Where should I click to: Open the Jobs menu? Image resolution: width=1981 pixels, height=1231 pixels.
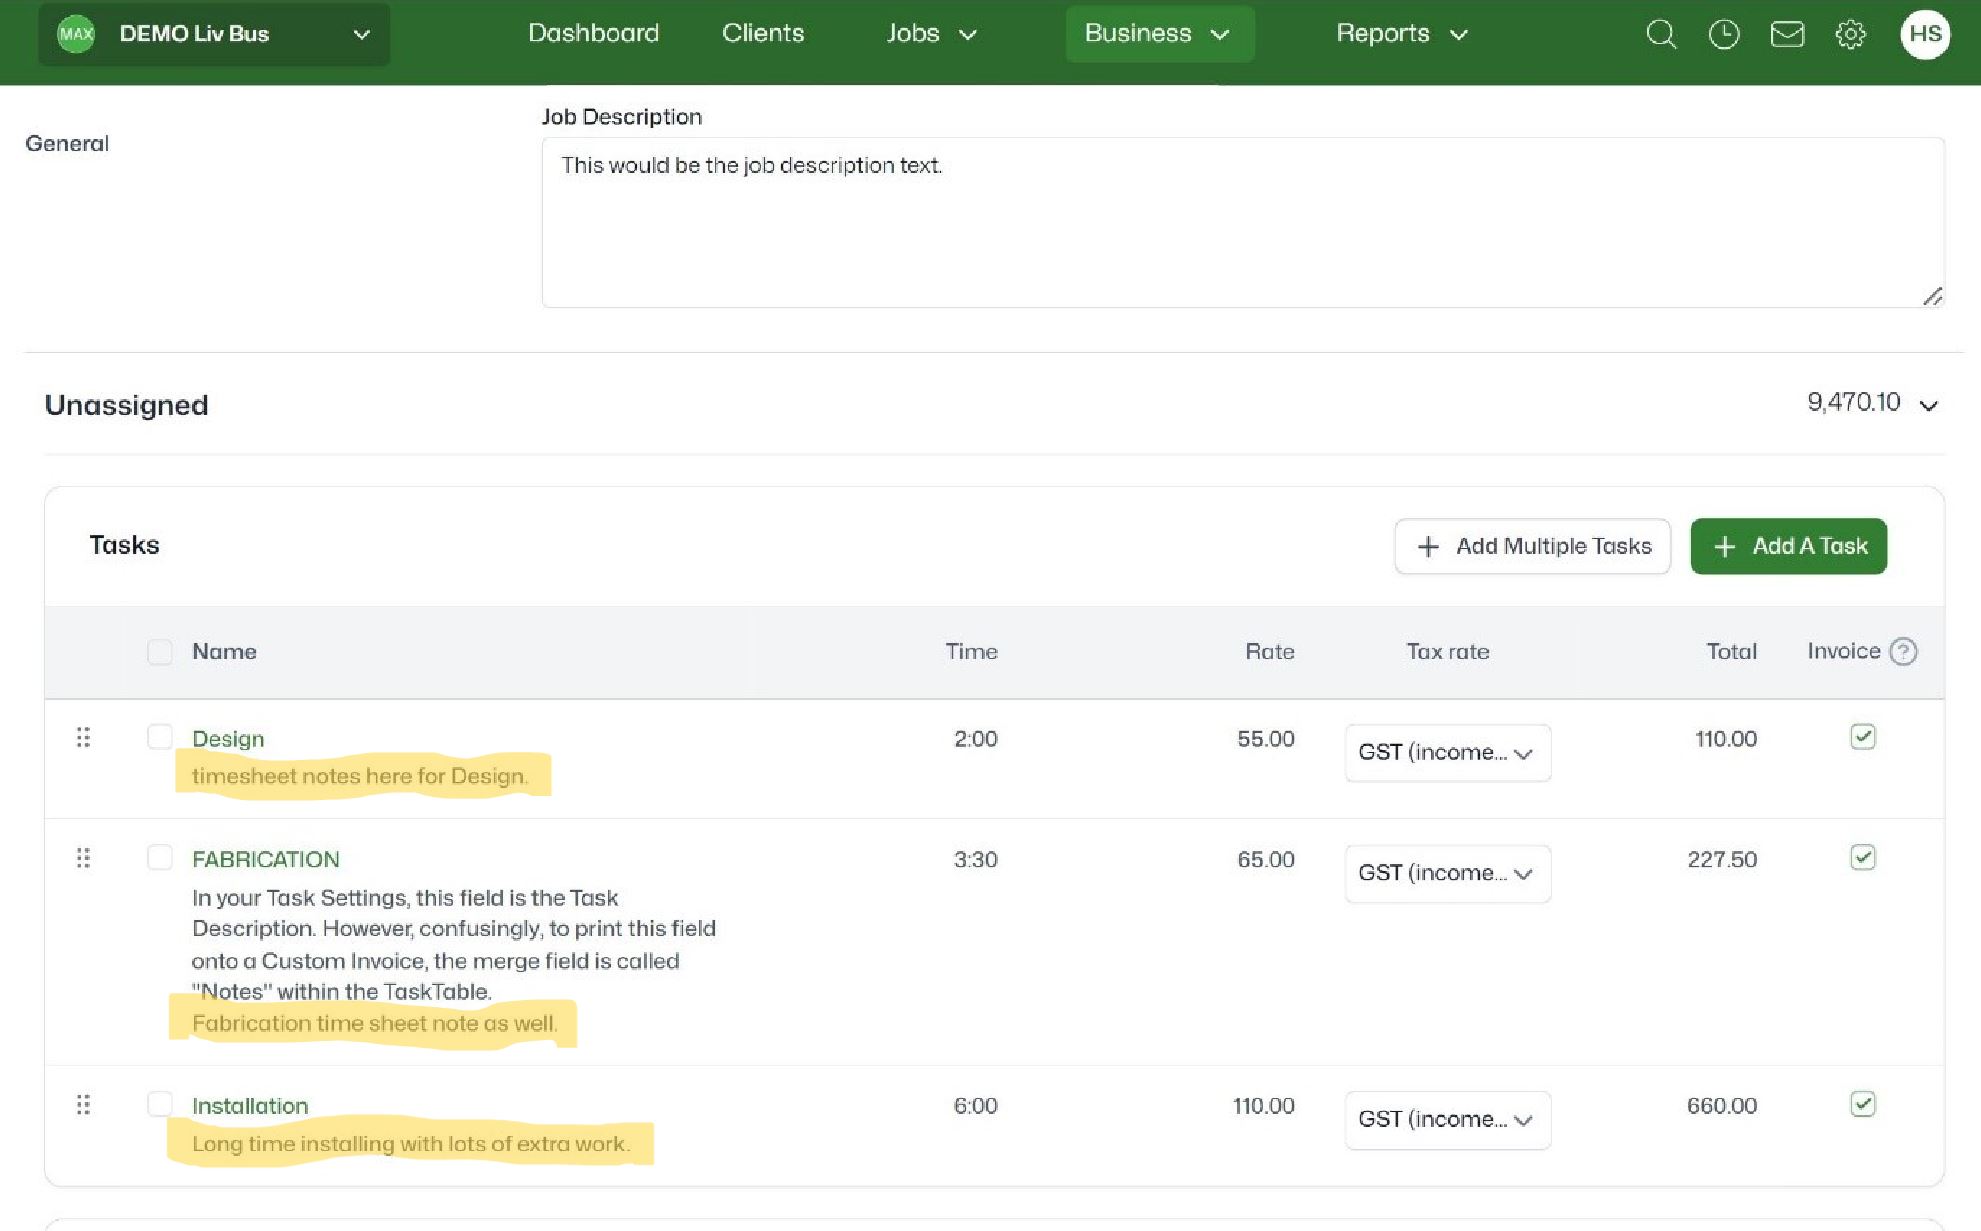click(x=931, y=33)
